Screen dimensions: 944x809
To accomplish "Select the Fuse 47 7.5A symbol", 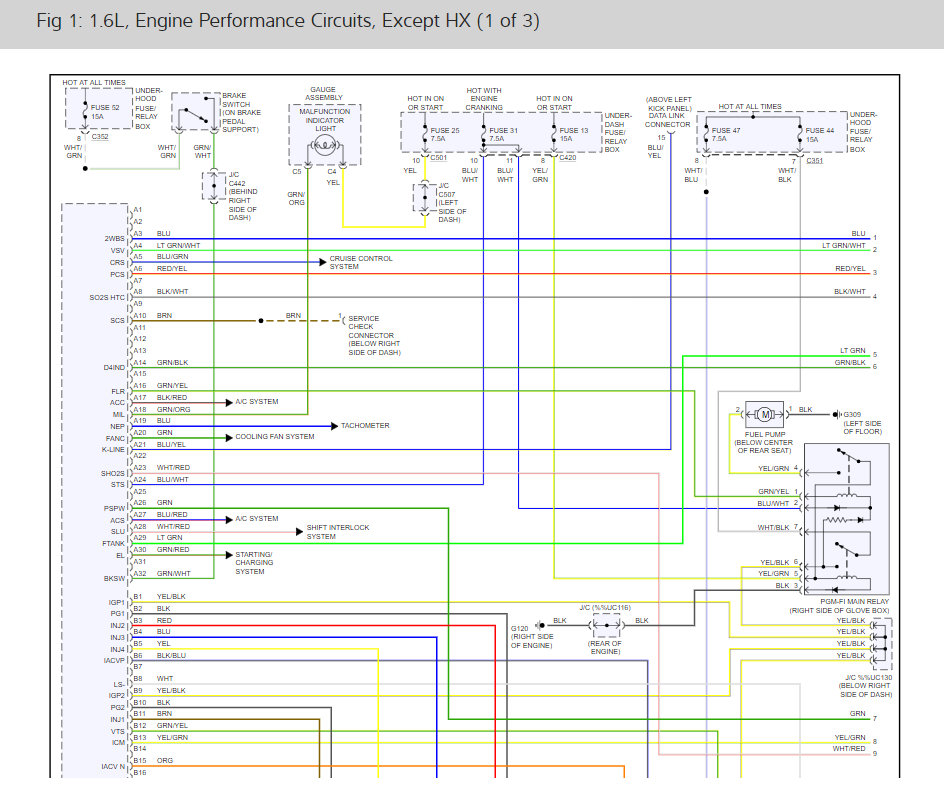I will tap(708, 132).
